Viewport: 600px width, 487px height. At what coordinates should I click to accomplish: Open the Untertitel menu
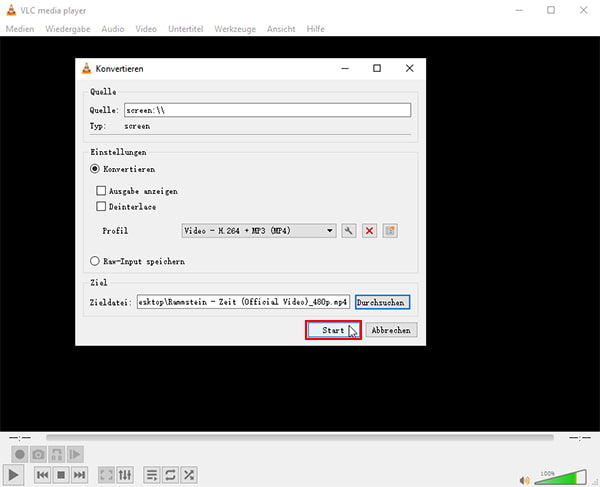click(186, 29)
